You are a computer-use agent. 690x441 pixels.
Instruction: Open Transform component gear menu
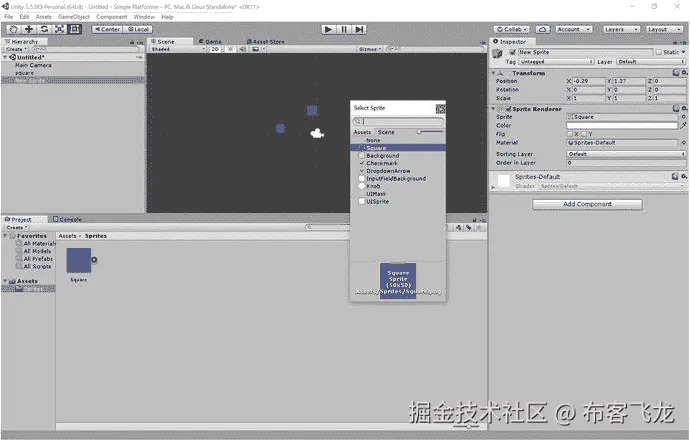click(684, 73)
